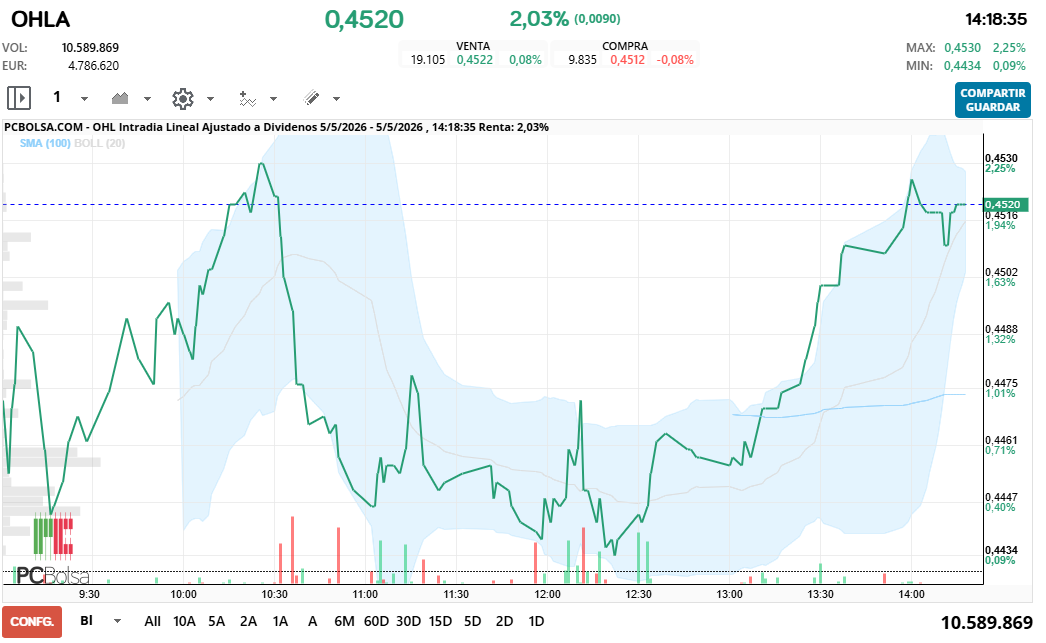Select the 6M time range
The width and height of the screenshot is (1046, 643).
(x=344, y=621)
